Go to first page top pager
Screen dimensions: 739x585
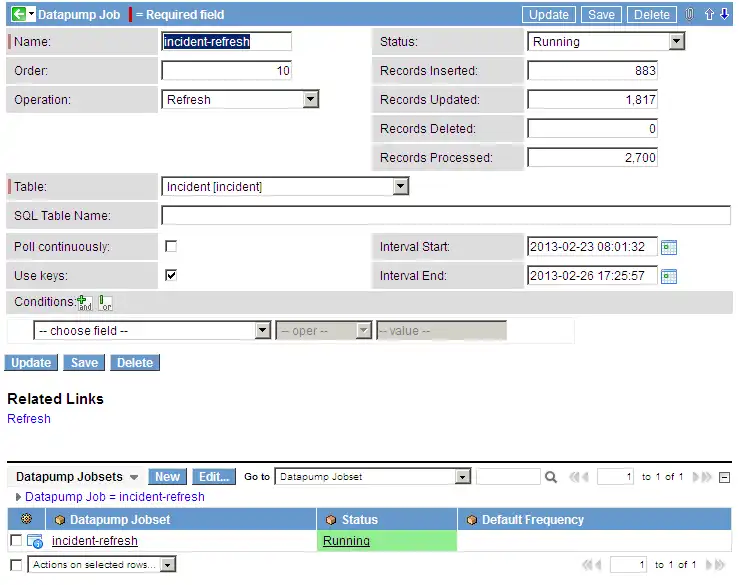coord(574,477)
